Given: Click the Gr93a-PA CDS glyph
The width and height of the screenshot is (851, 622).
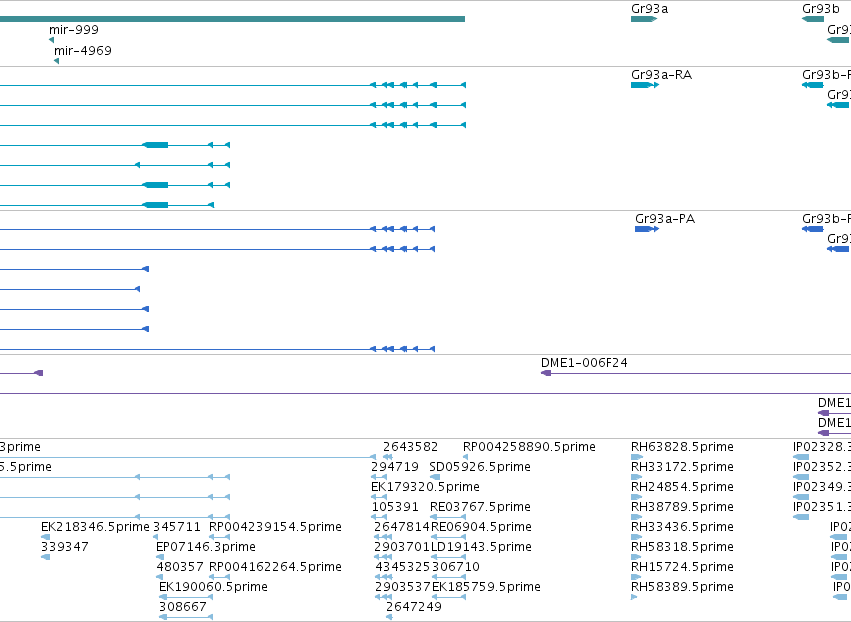Looking at the screenshot, I should tap(647, 229).
